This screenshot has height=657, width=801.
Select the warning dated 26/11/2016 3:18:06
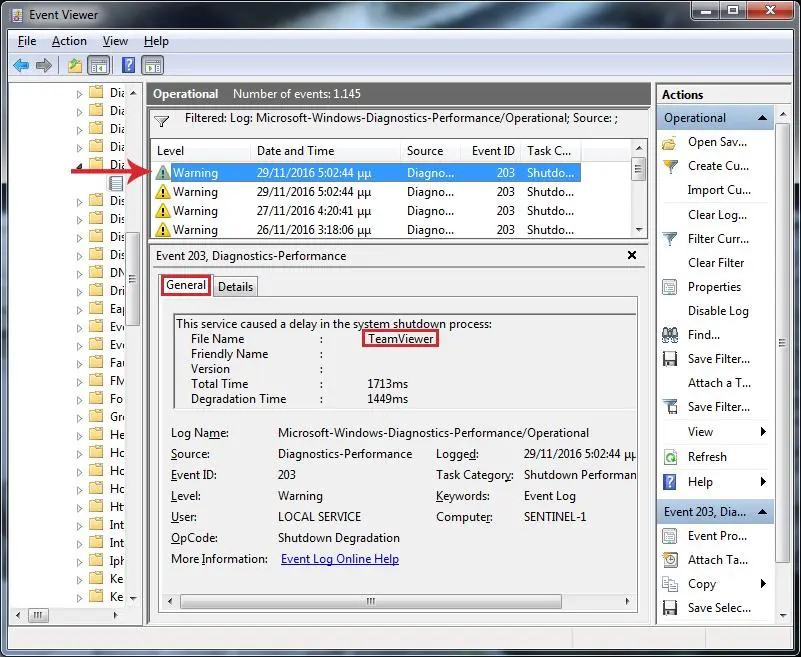coord(366,230)
